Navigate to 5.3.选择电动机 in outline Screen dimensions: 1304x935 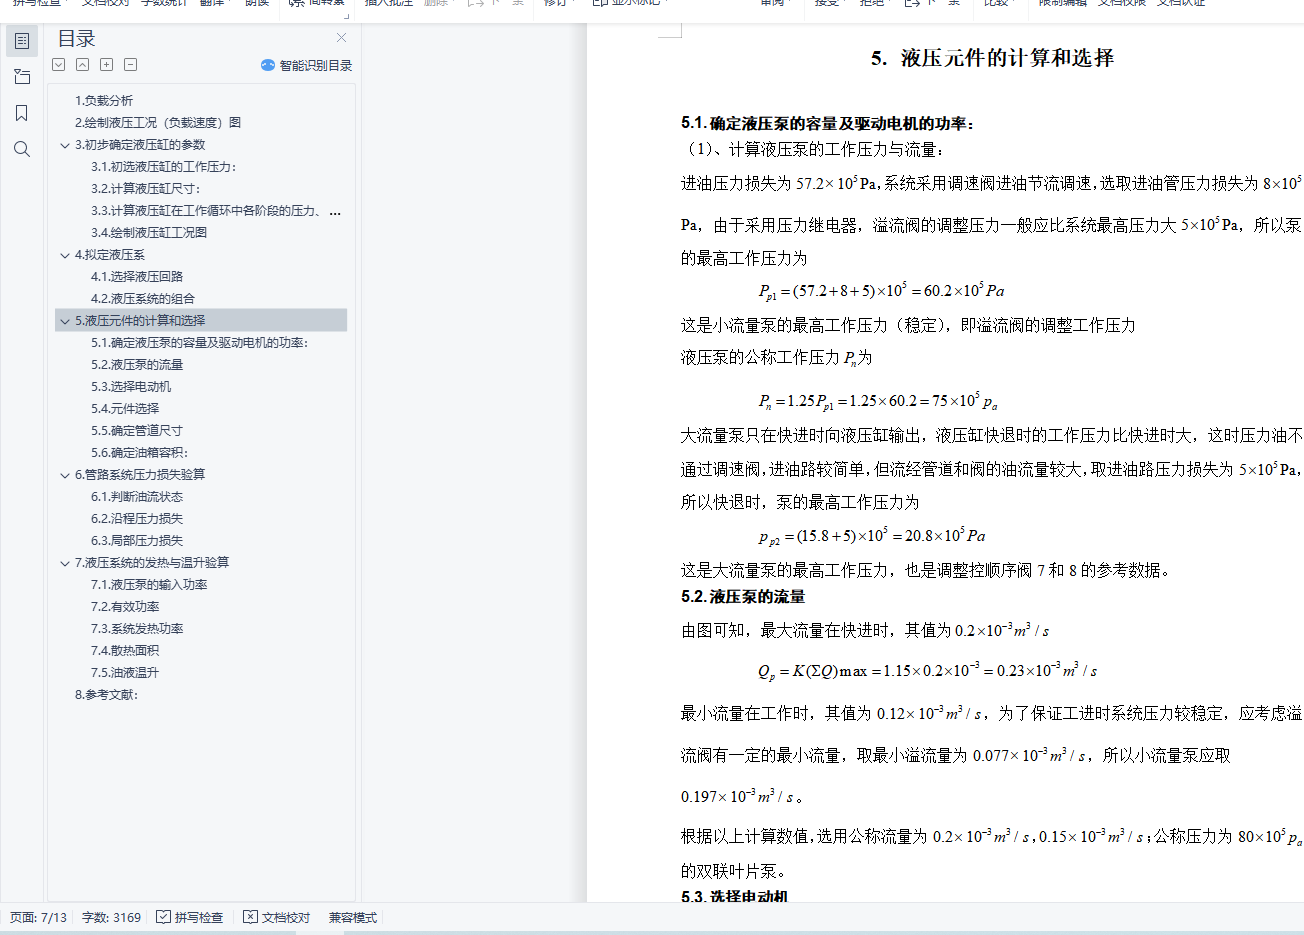tap(131, 387)
